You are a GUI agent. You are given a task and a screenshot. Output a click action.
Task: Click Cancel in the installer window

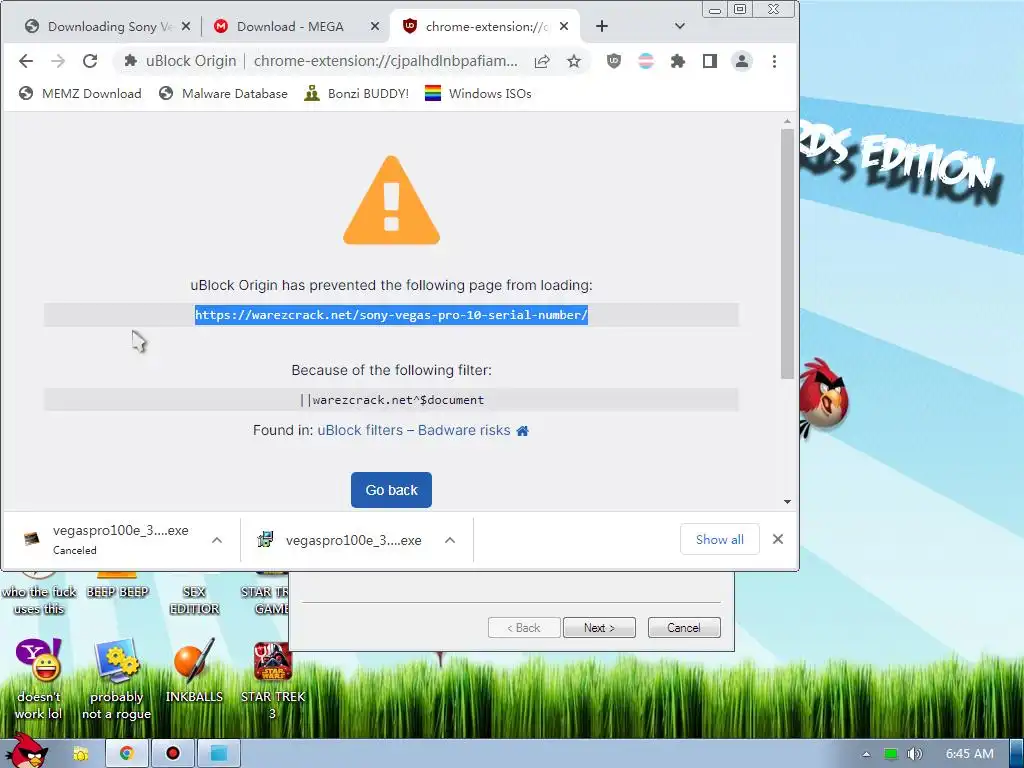pyautogui.click(x=684, y=628)
